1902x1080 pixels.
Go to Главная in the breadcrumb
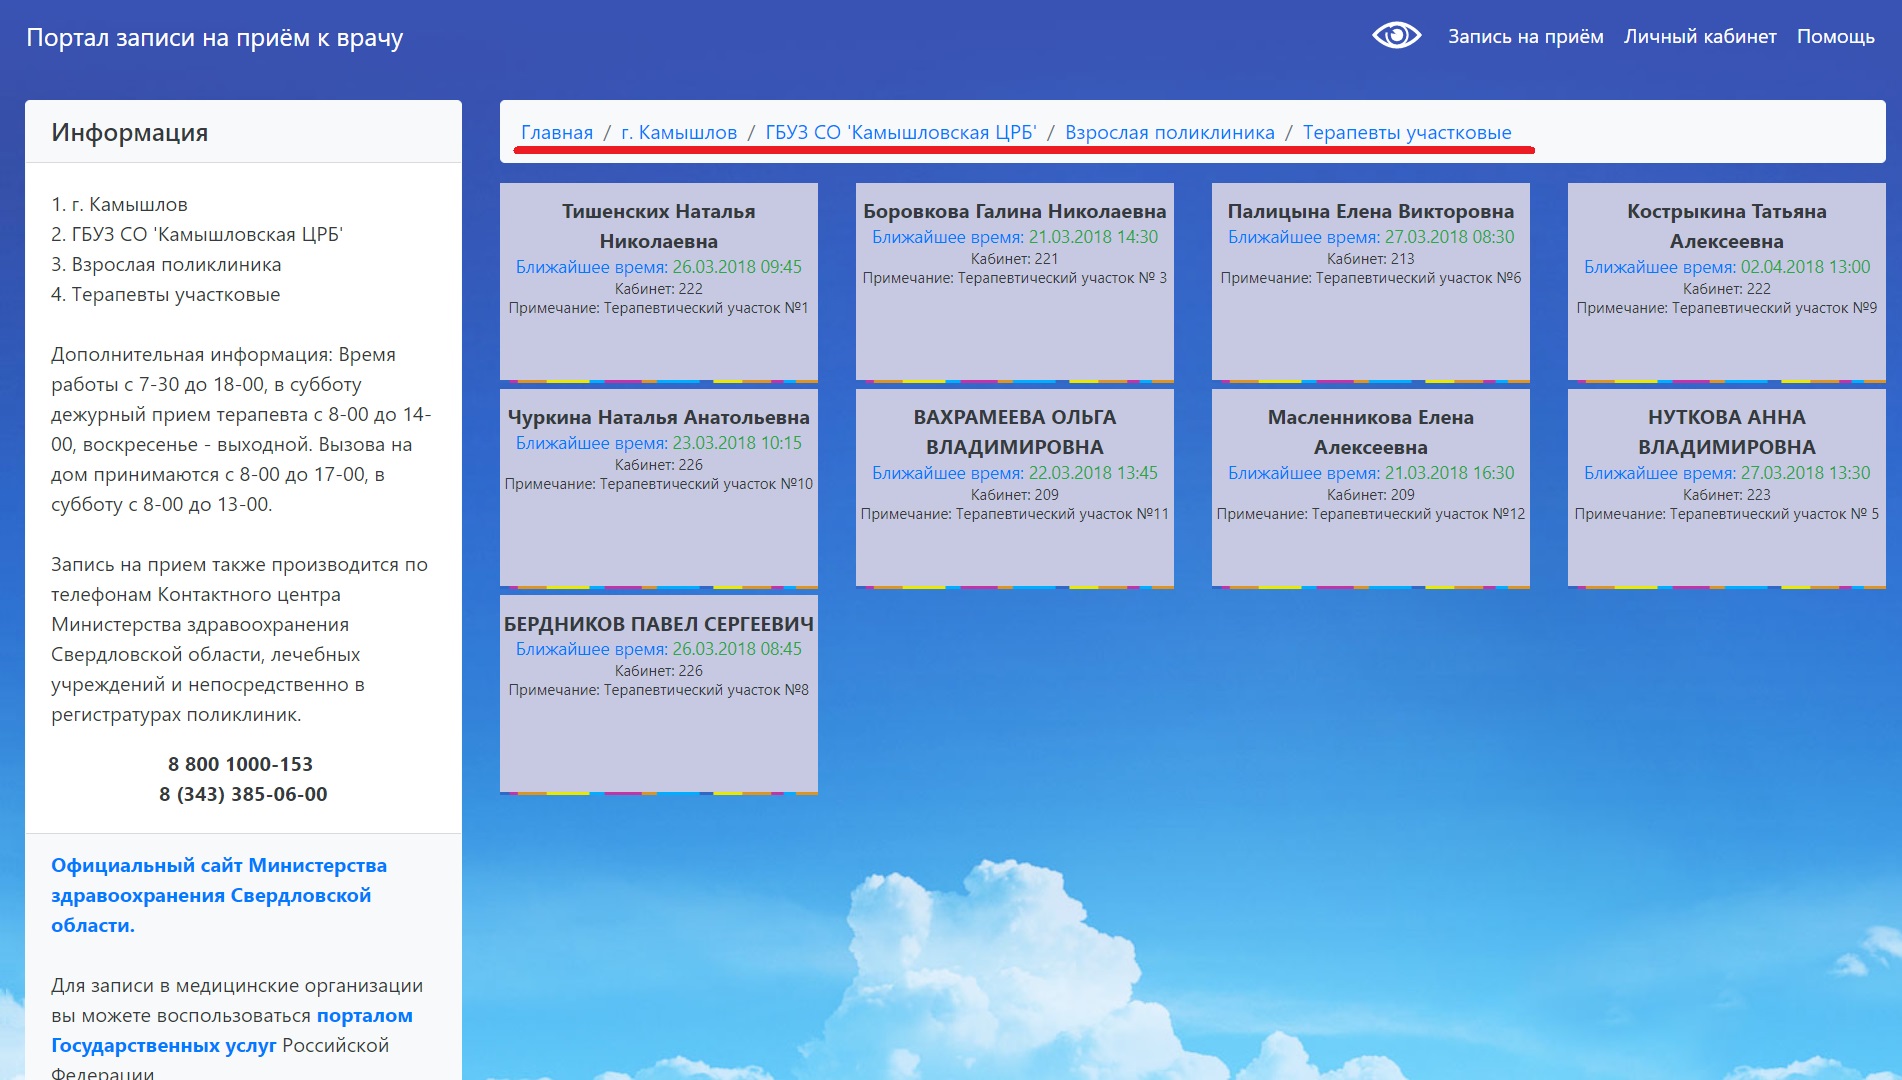point(556,132)
